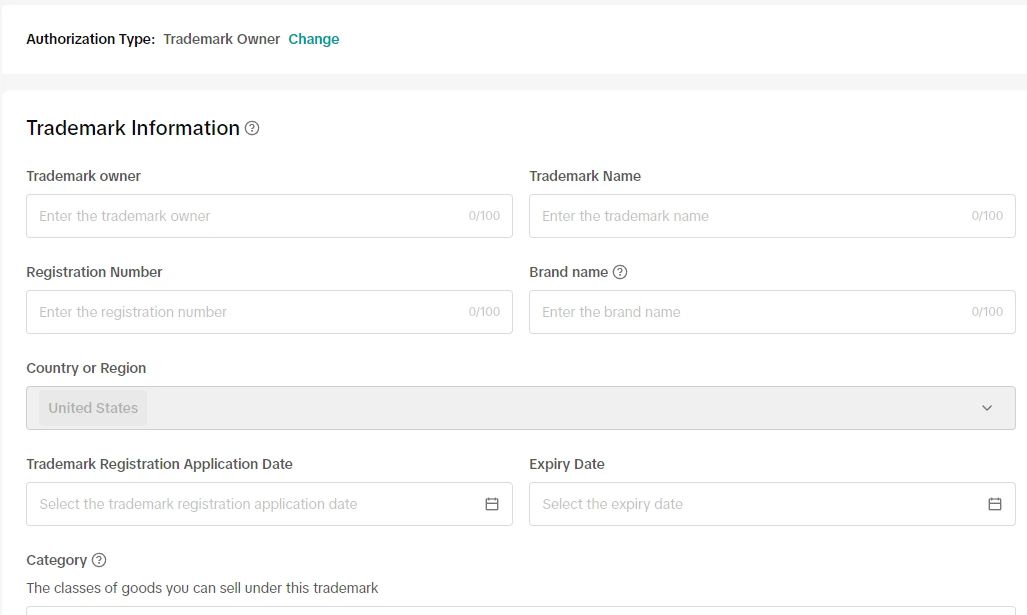The height and width of the screenshot is (615, 1027).
Task: Click the Trademark Information section heading
Action: tap(133, 128)
